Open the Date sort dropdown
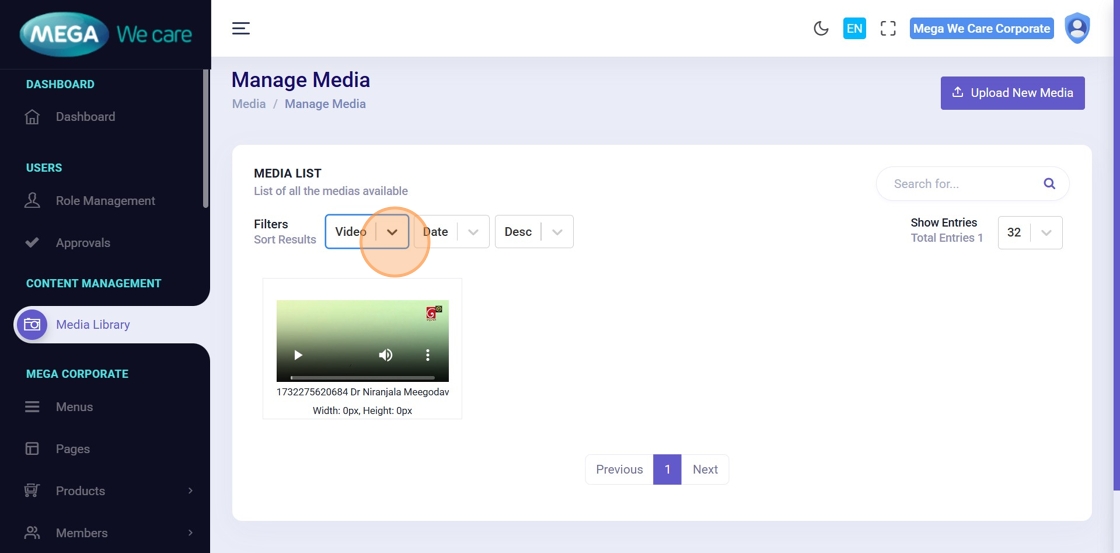 tap(451, 232)
